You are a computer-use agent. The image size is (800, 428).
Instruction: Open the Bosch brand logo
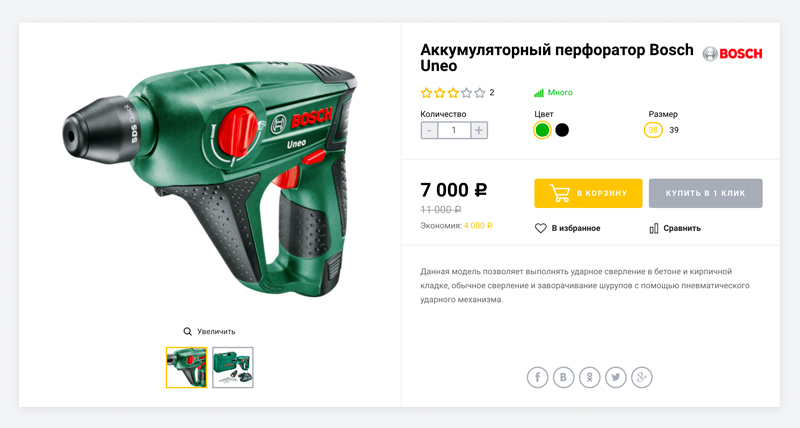coord(732,54)
